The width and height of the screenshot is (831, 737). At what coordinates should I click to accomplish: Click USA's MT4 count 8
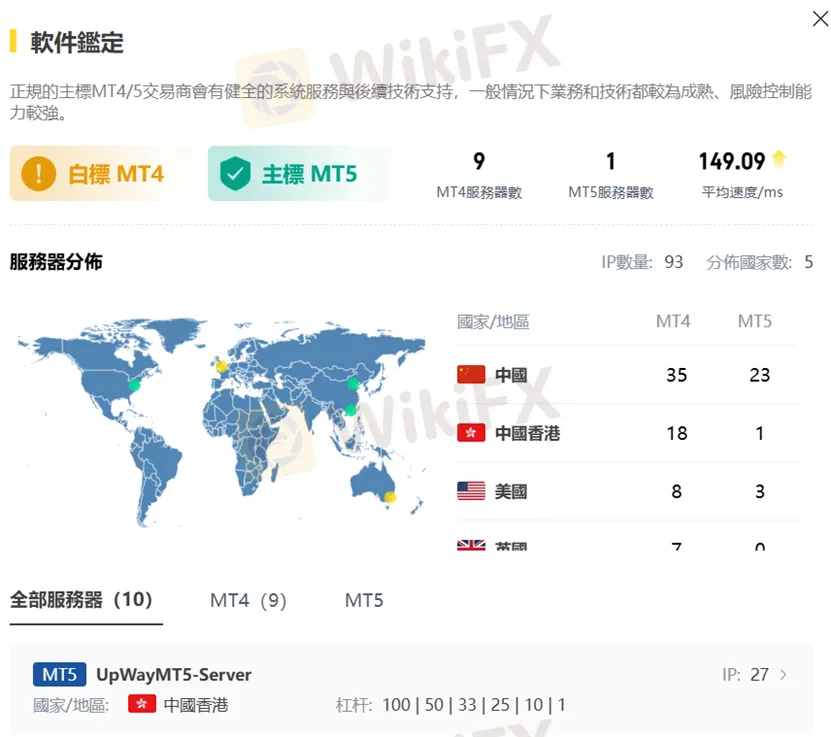[676, 492]
